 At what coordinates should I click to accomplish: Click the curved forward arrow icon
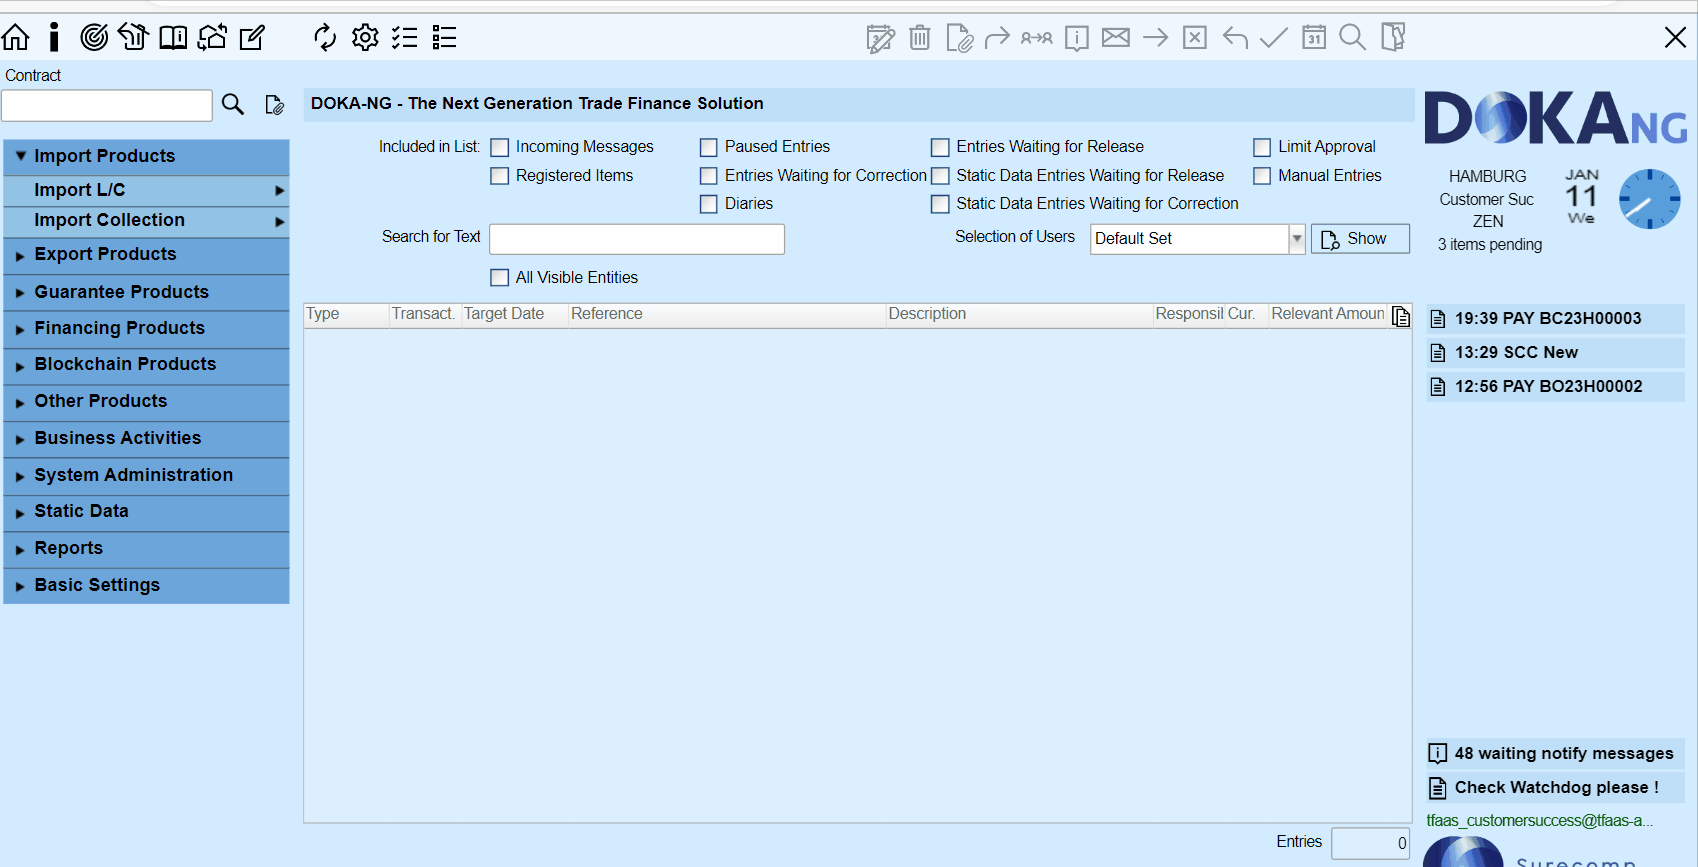pyautogui.click(x=997, y=38)
